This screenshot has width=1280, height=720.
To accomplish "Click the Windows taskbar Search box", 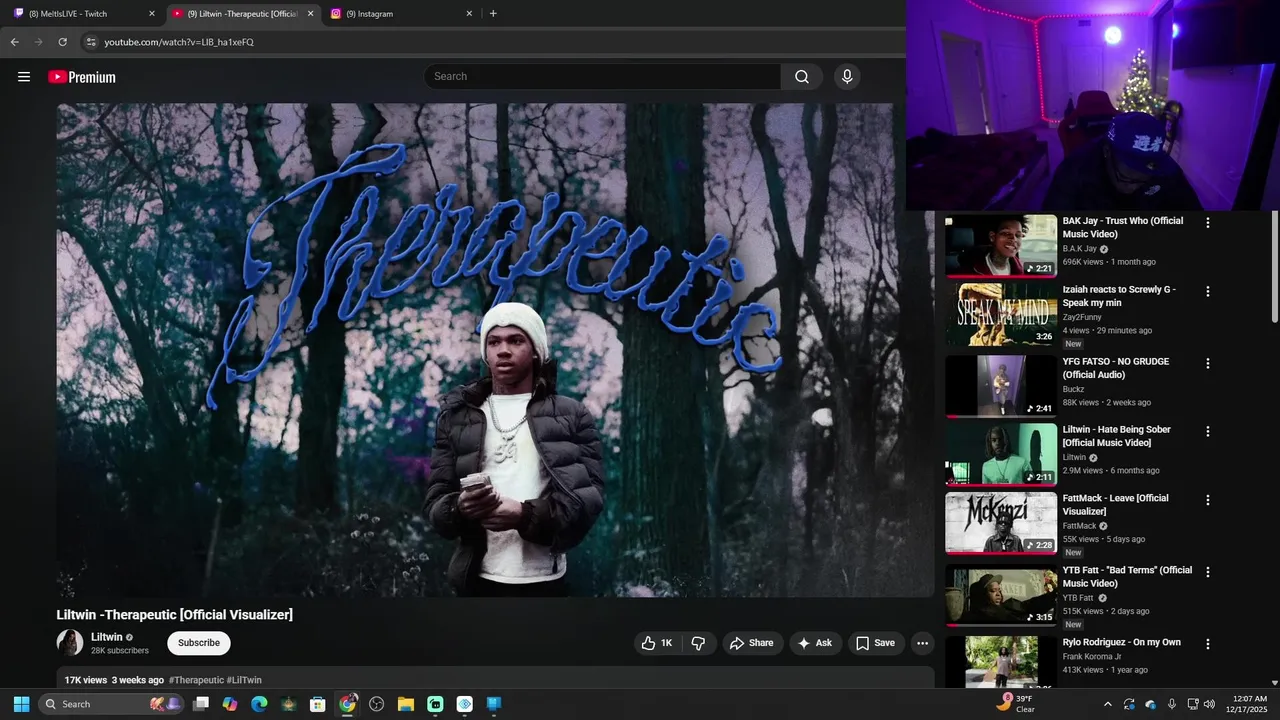I will coord(110,704).
